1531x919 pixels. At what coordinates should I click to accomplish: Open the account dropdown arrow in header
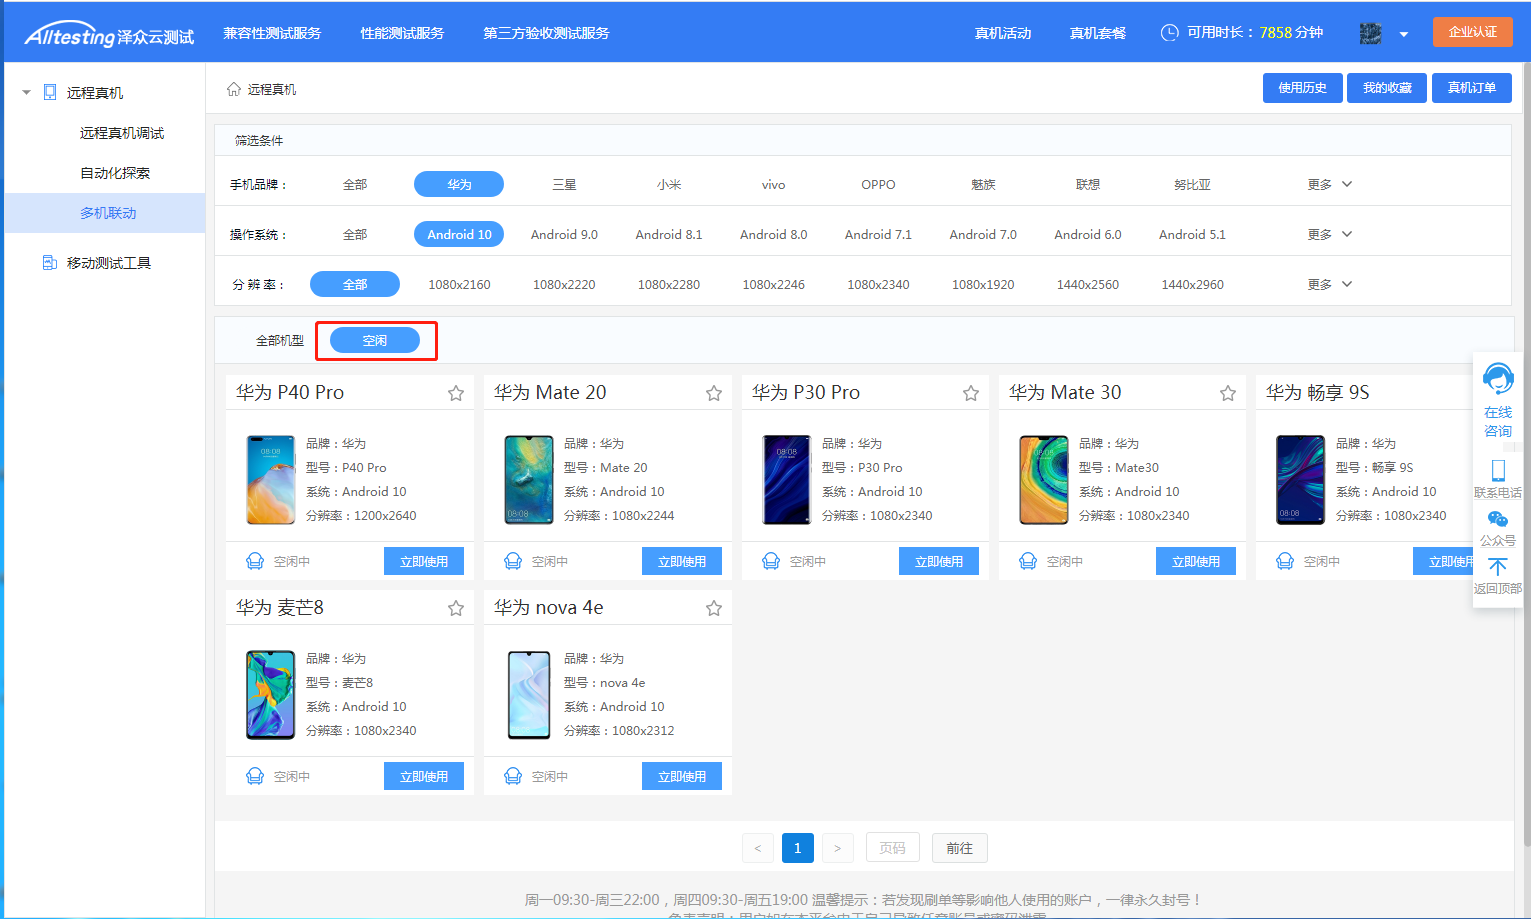1404,34
